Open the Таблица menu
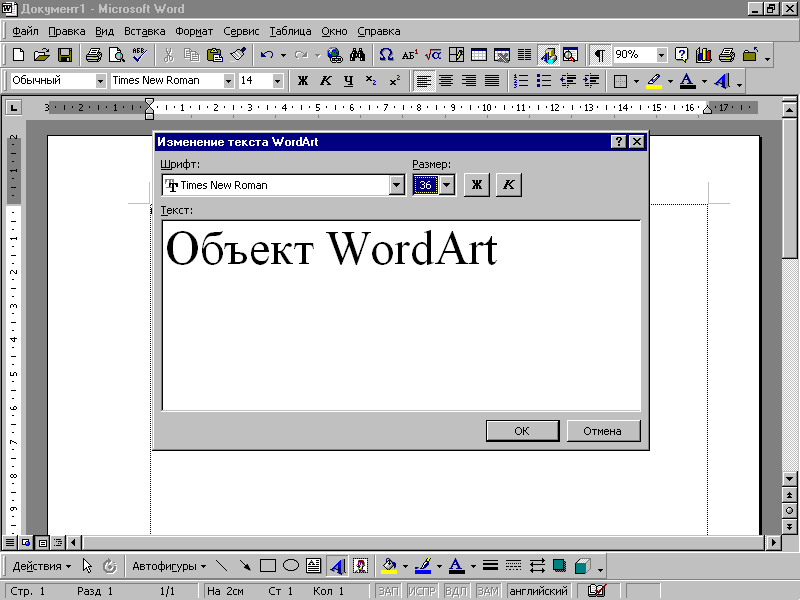Screen dimensions: 800x600 tap(290, 31)
